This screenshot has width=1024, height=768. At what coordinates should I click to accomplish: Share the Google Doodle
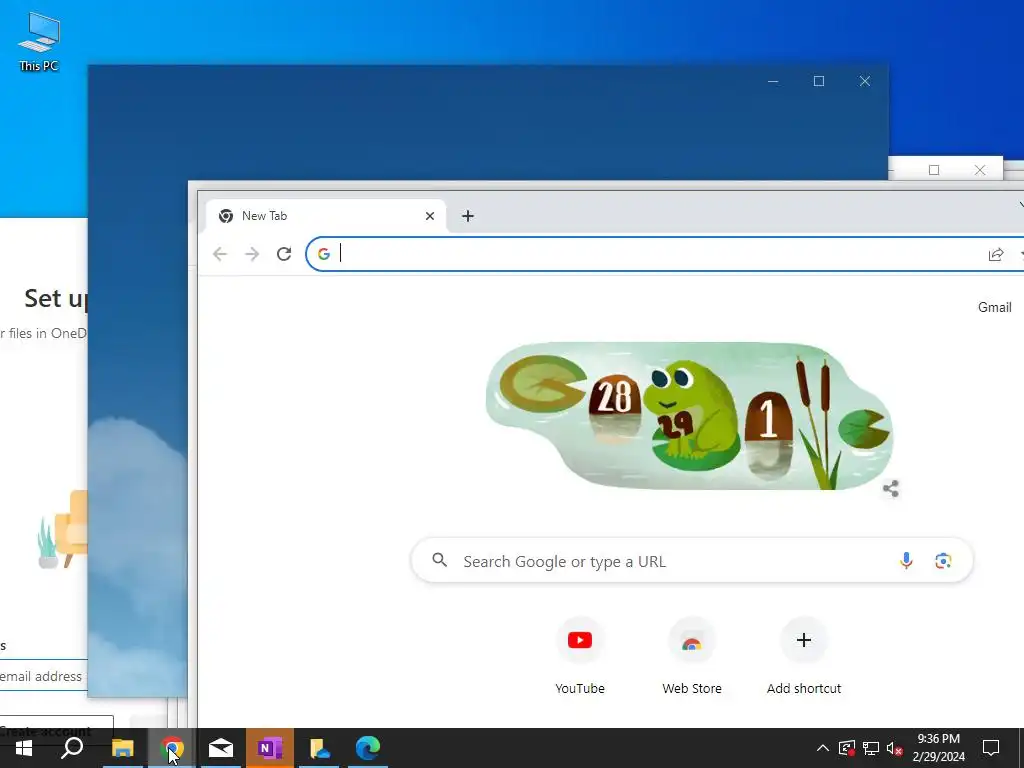[x=891, y=488]
